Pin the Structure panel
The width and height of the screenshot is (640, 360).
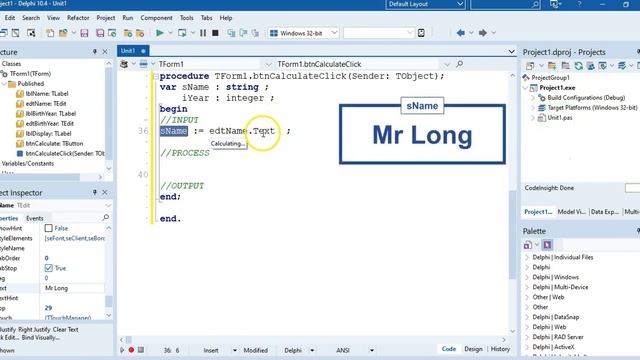[x=95, y=51]
